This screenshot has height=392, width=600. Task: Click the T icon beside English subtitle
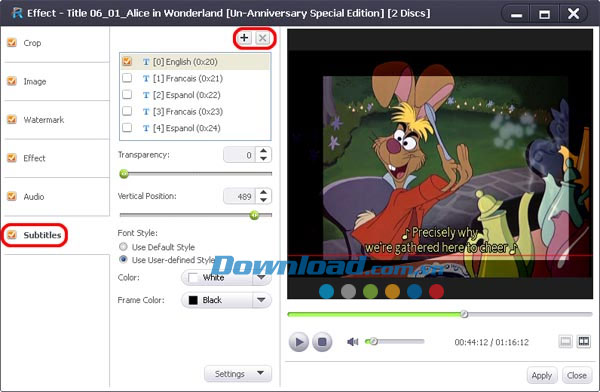pyautogui.click(x=146, y=62)
